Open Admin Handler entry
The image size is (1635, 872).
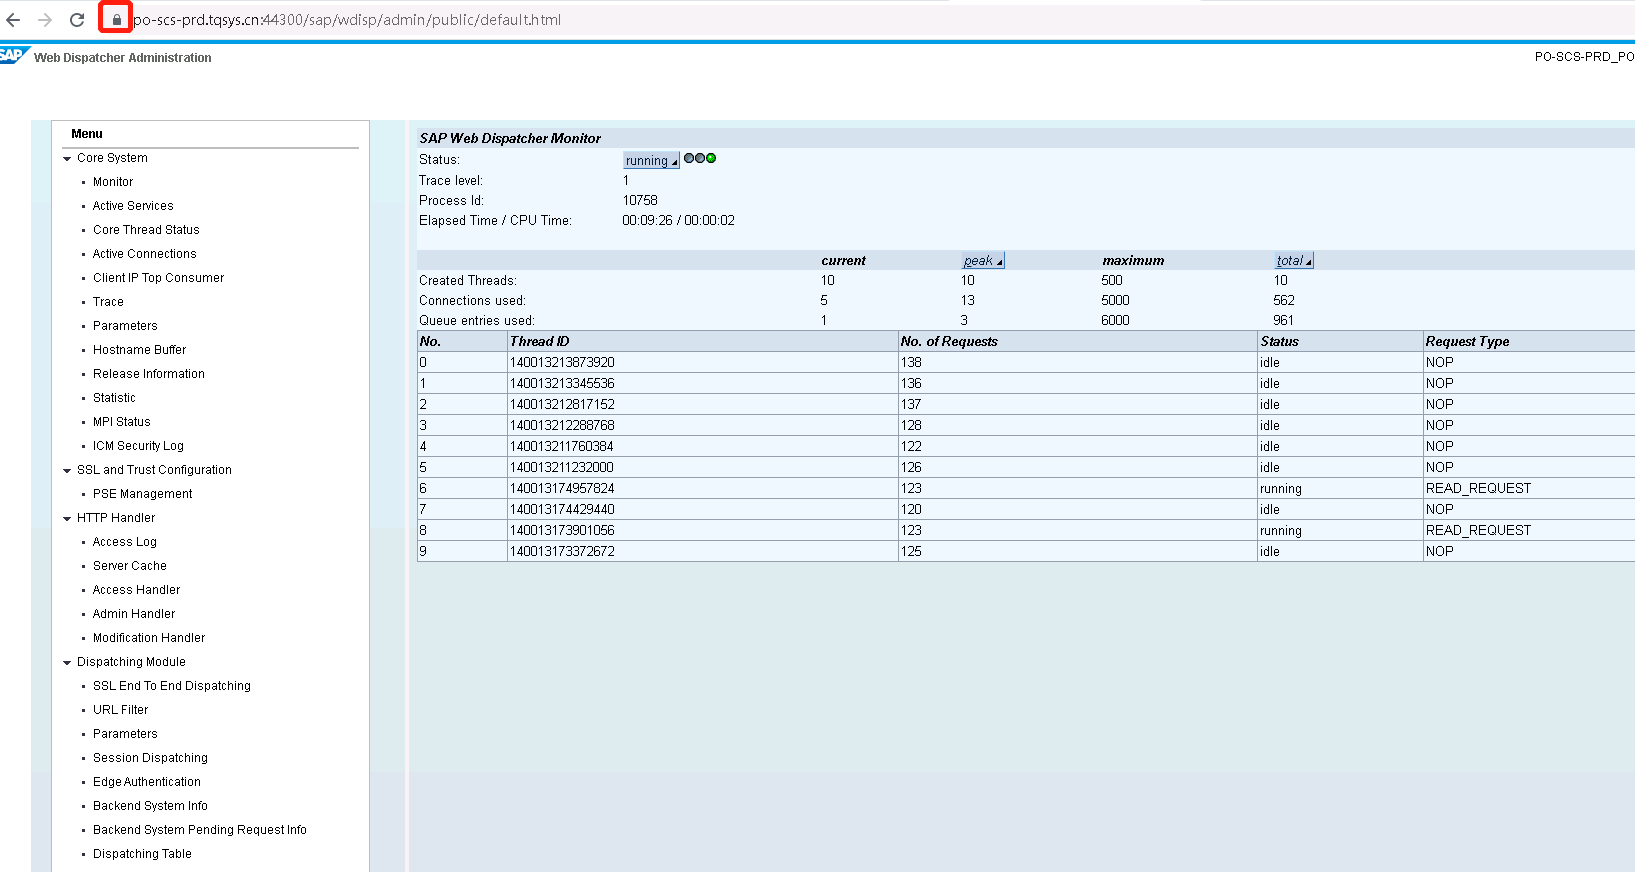point(134,614)
